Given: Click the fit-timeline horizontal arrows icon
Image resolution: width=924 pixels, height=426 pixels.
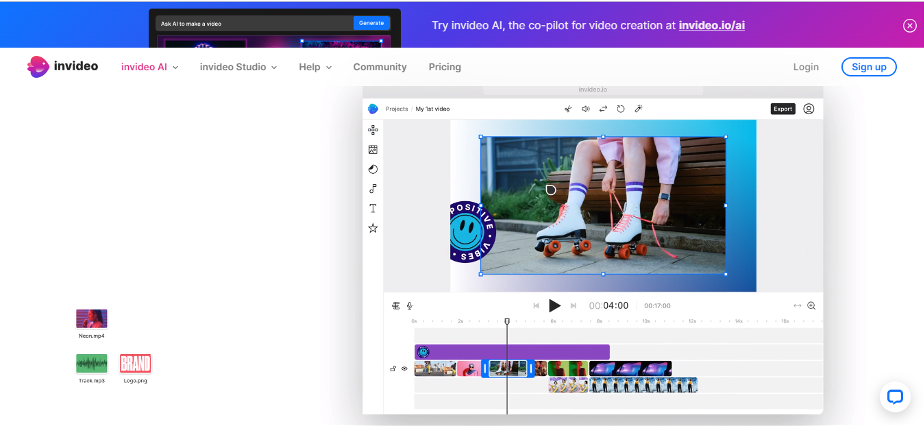Looking at the screenshot, I should (x=797, y=306).
